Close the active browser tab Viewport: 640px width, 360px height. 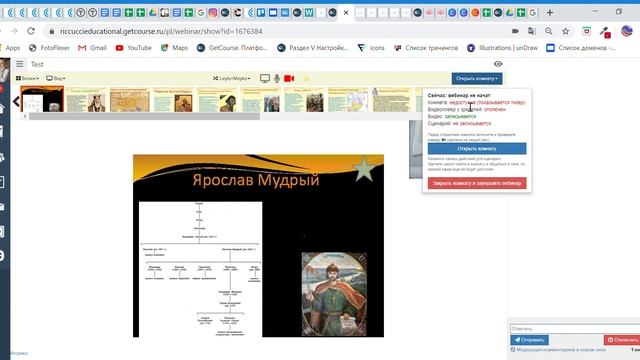point(346,13)
